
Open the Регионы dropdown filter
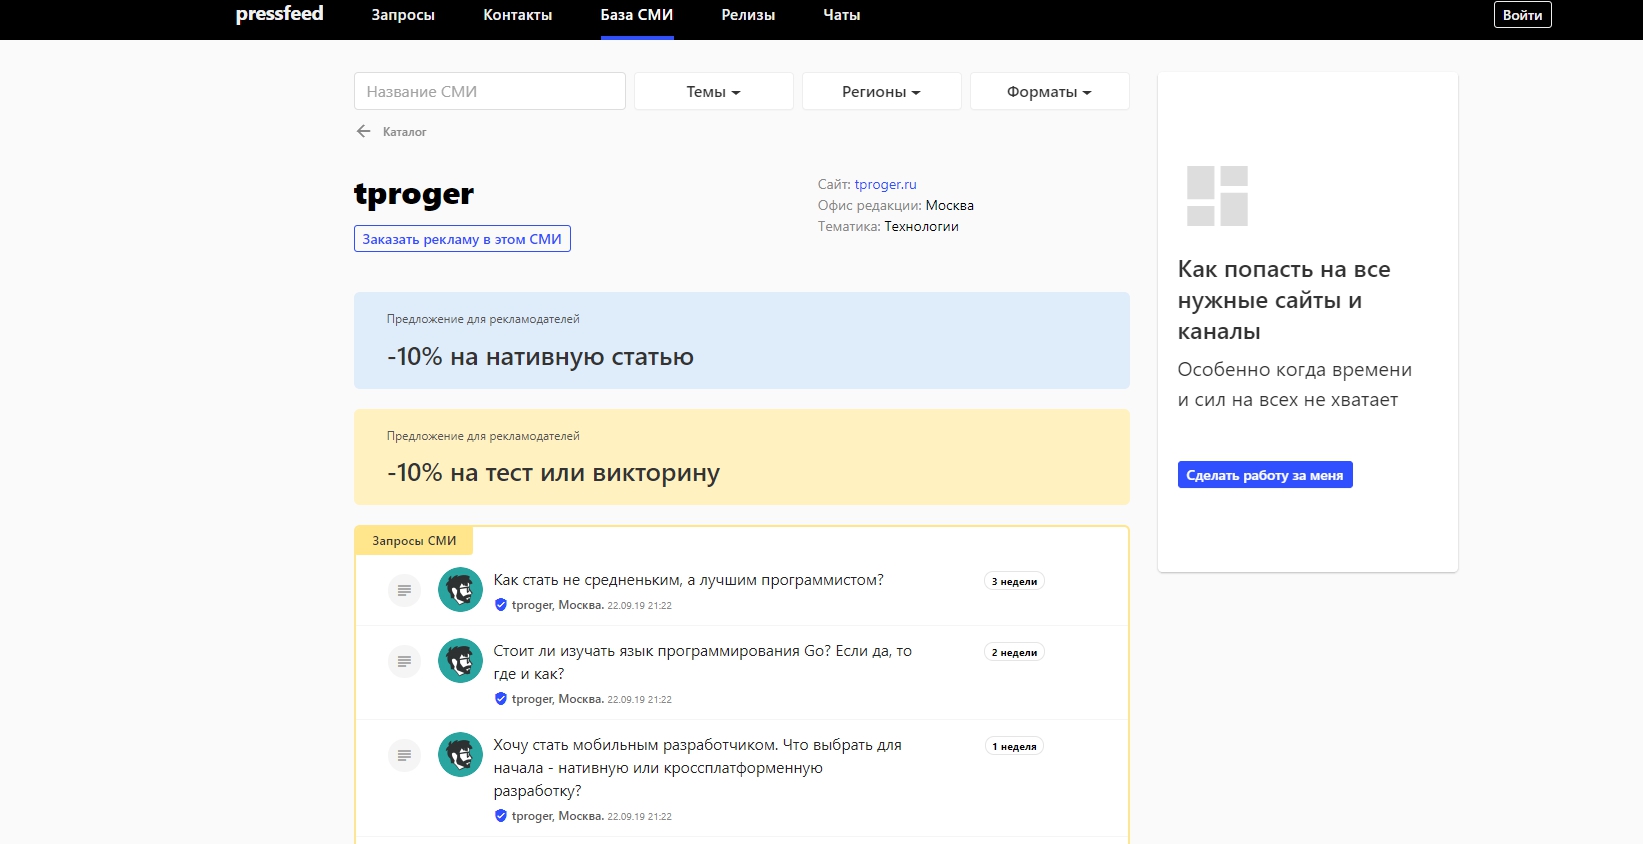tap(881, 91)
